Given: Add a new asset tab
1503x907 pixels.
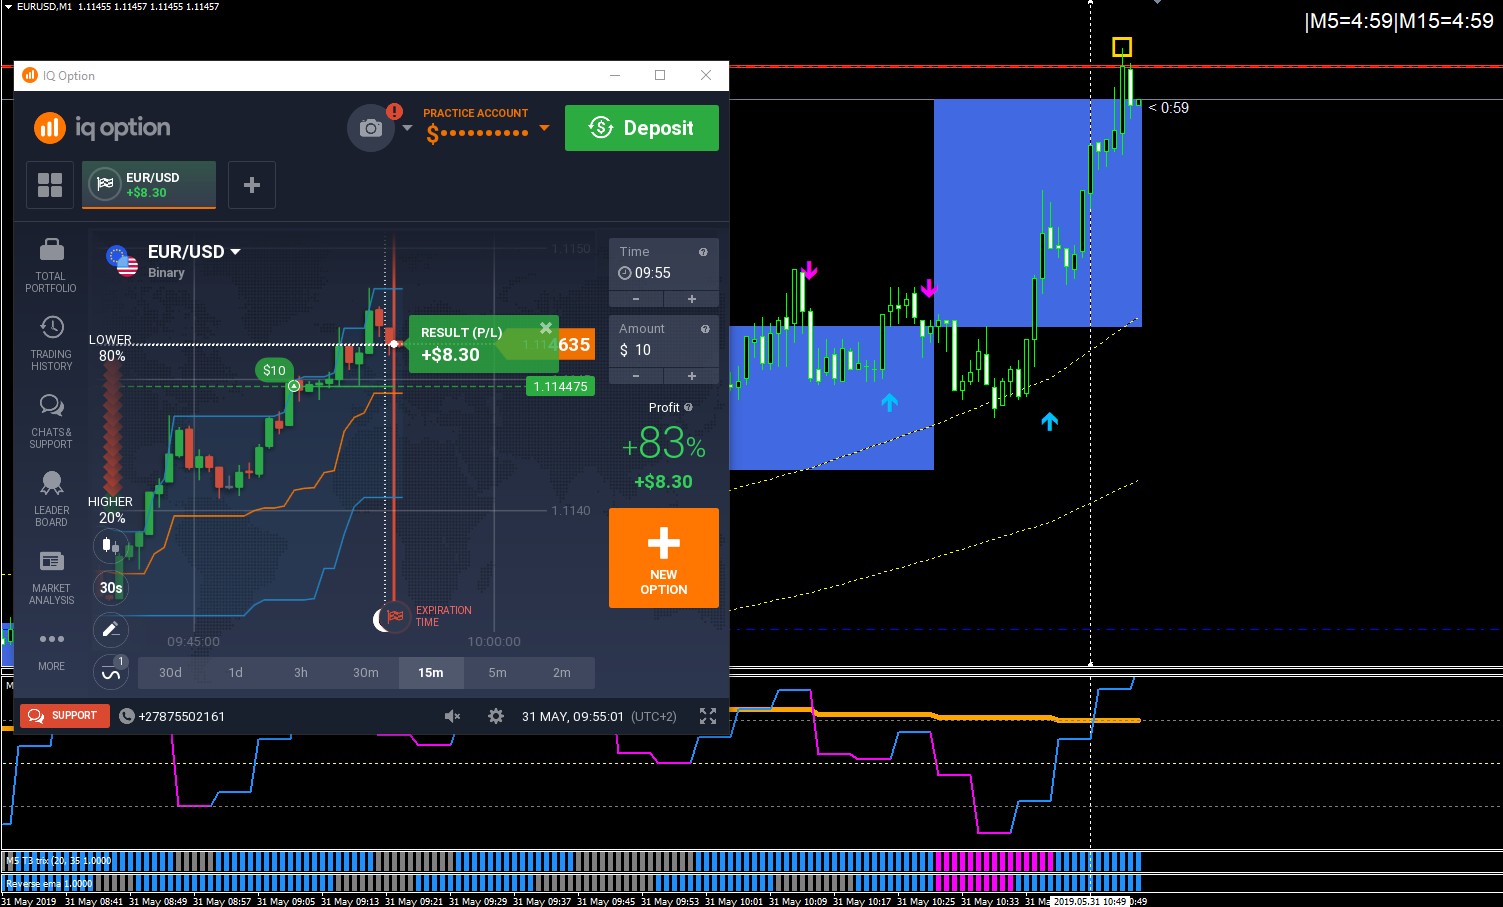Looking at the screenshot, I should 252,185.
